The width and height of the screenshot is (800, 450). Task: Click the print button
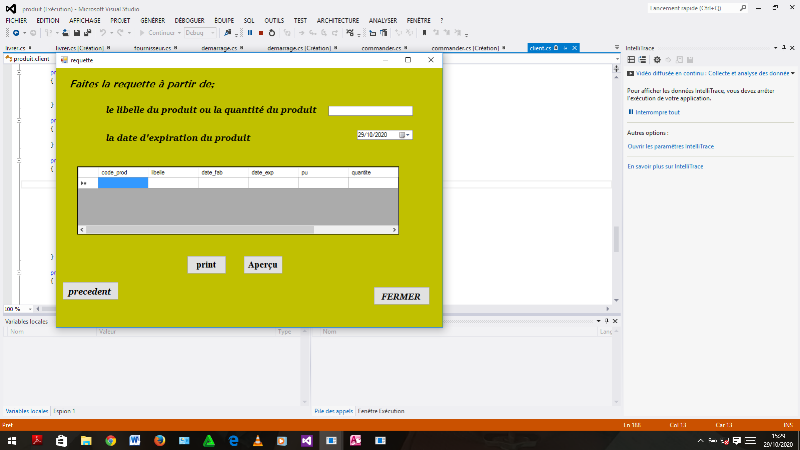click(206, 265)
